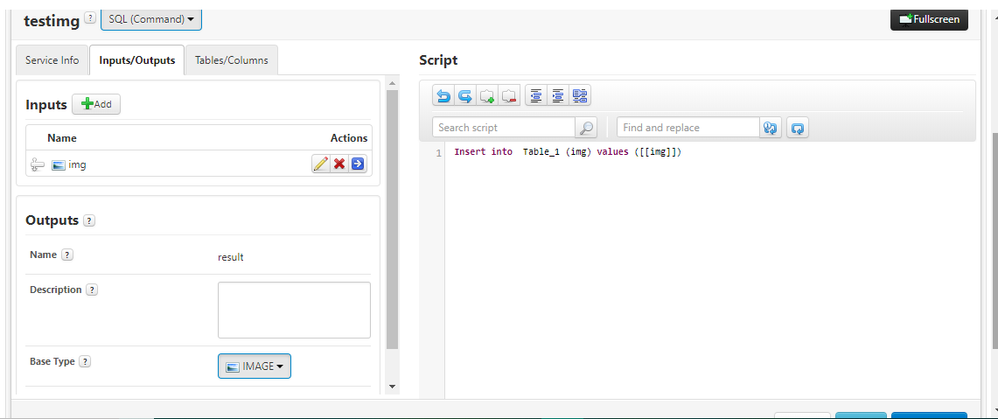Click the auto-format code icon in script toolbar
The height and width of the screenshot is (419, 998).
click(x=580, y=96)
